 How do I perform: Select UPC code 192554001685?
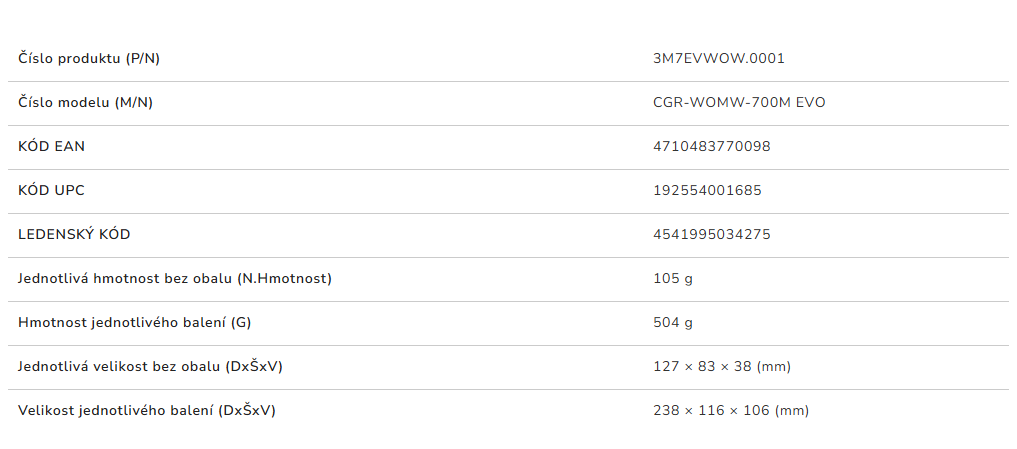tap(707, 190)
